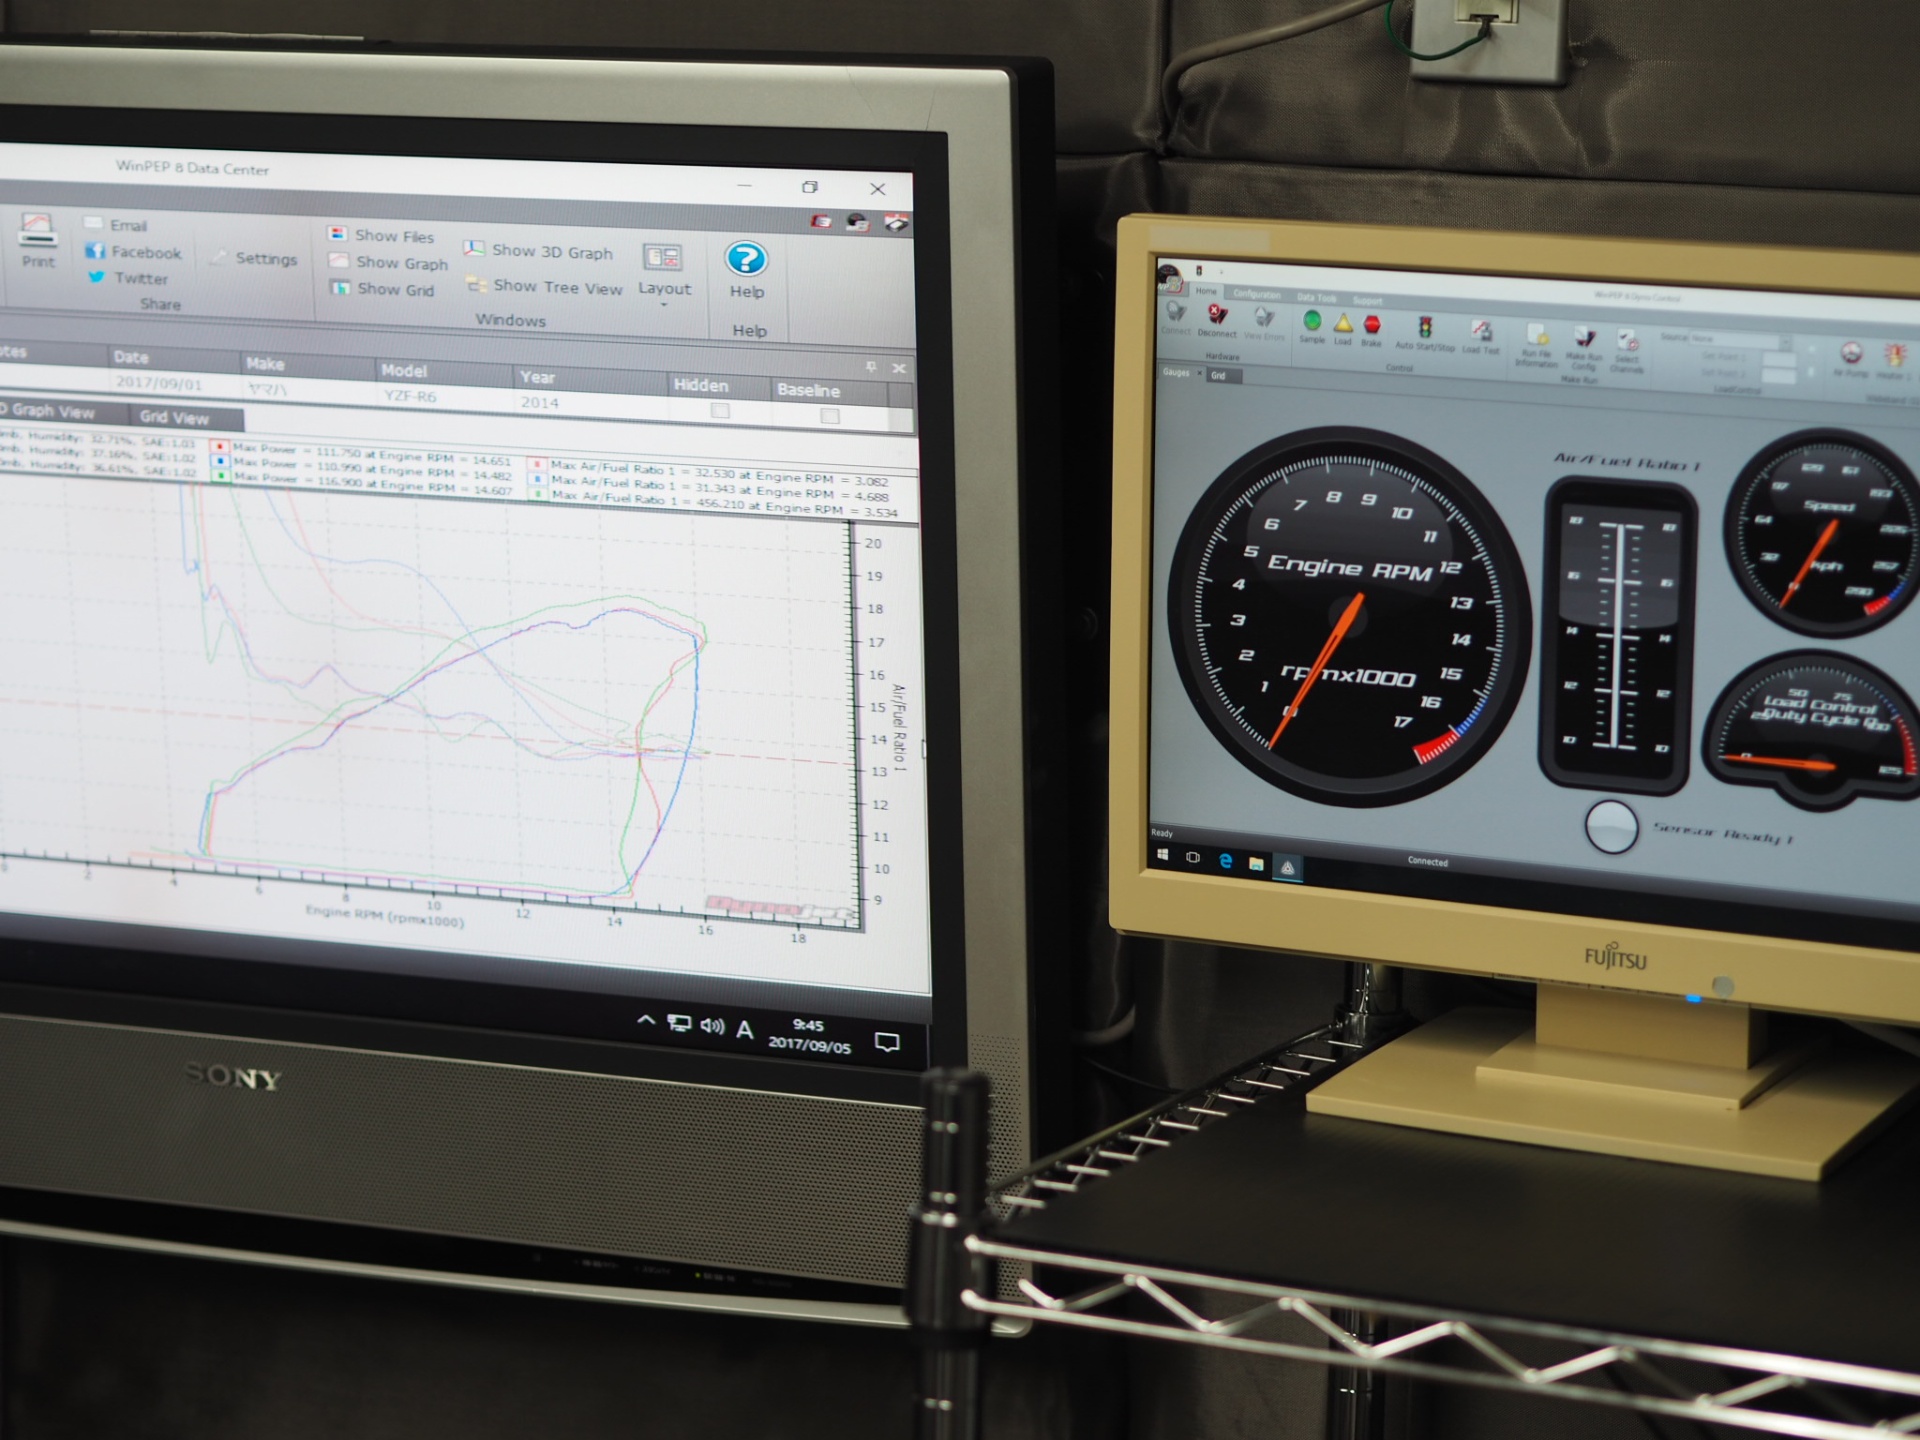Toggle the green Max Air/Fuel Ratio series marker
Viewport: 1920px width, 1440px height.
click(538, 494)
